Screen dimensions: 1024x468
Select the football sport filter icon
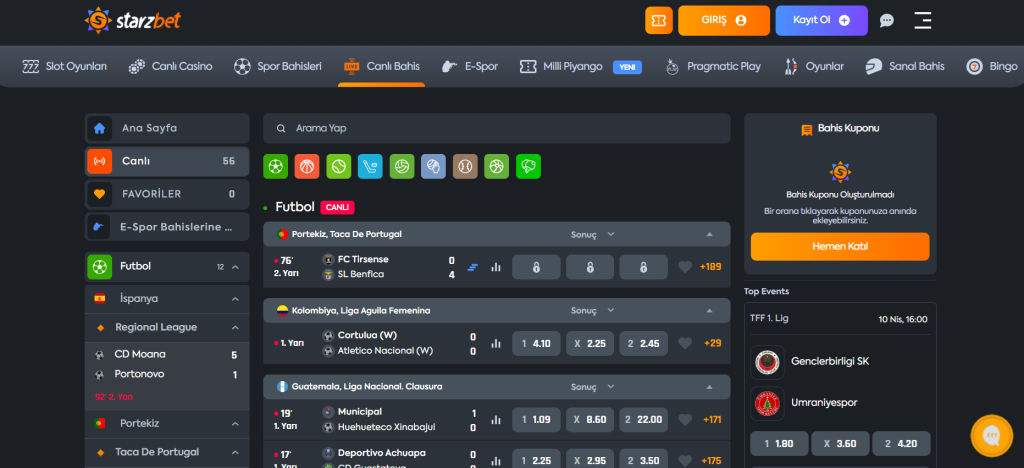276,166
